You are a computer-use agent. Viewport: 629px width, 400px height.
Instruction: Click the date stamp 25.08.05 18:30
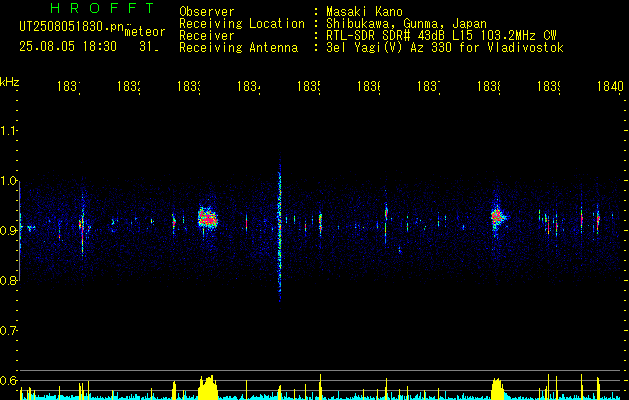68,47
